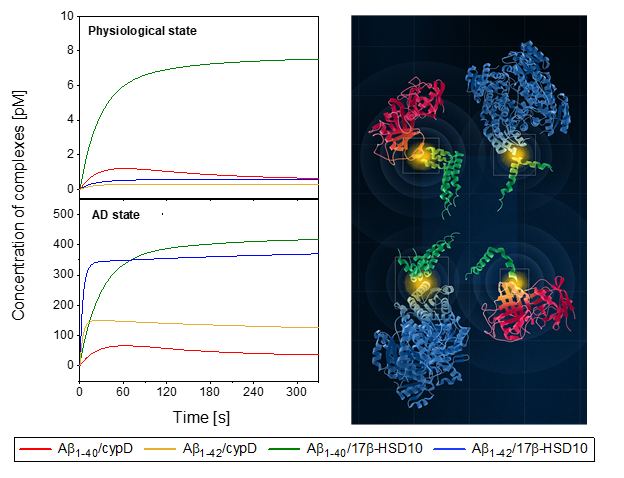Select the Aβ1-42/cypD legend label
The width and height of the screenshot is (624, 478).
pyautogui.click(x=219, y=450)
